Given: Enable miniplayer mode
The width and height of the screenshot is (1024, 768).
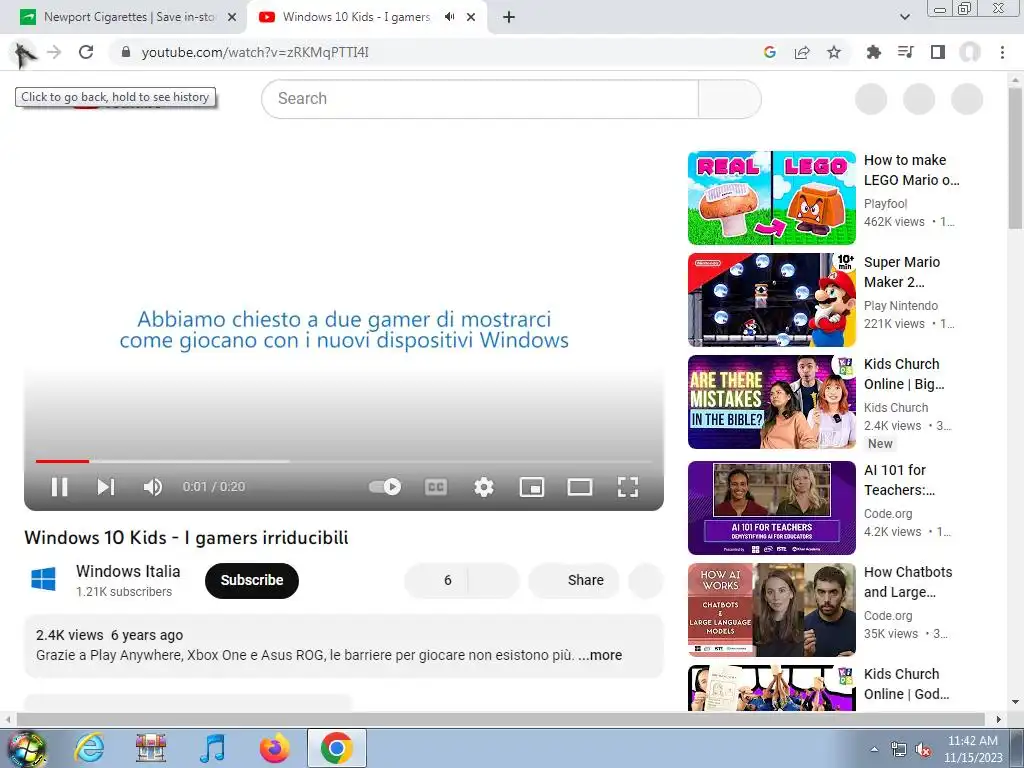Looking at the screenshot, I should click(x=532, y=487).
